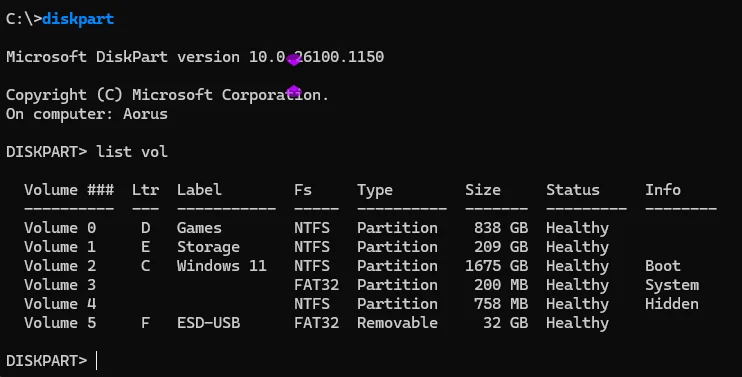Click Volume 1 in the list
This screenshot has width=742, height=377.
click(60, 247)
